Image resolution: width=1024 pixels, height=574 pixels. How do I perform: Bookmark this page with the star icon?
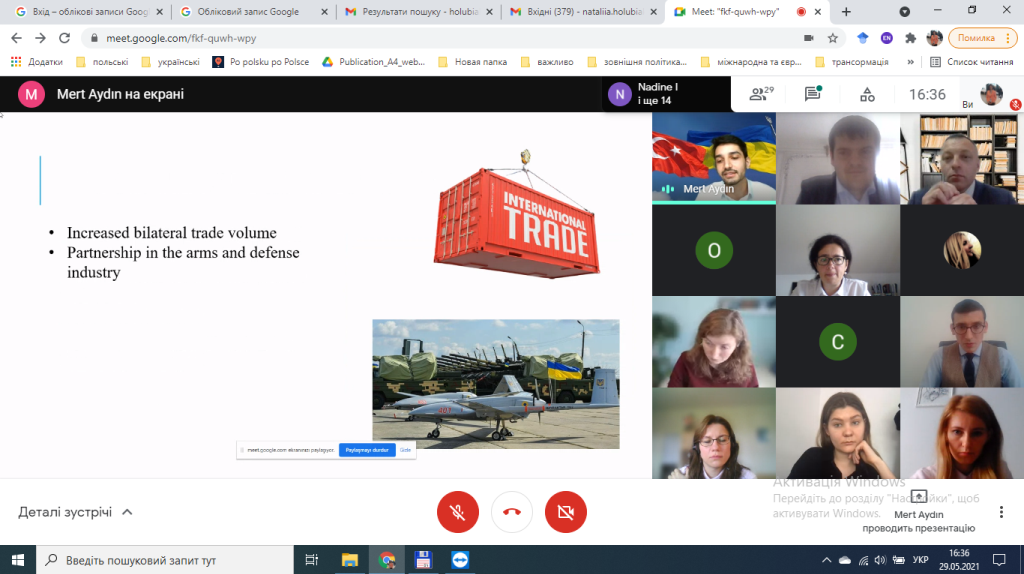point(832,38)
